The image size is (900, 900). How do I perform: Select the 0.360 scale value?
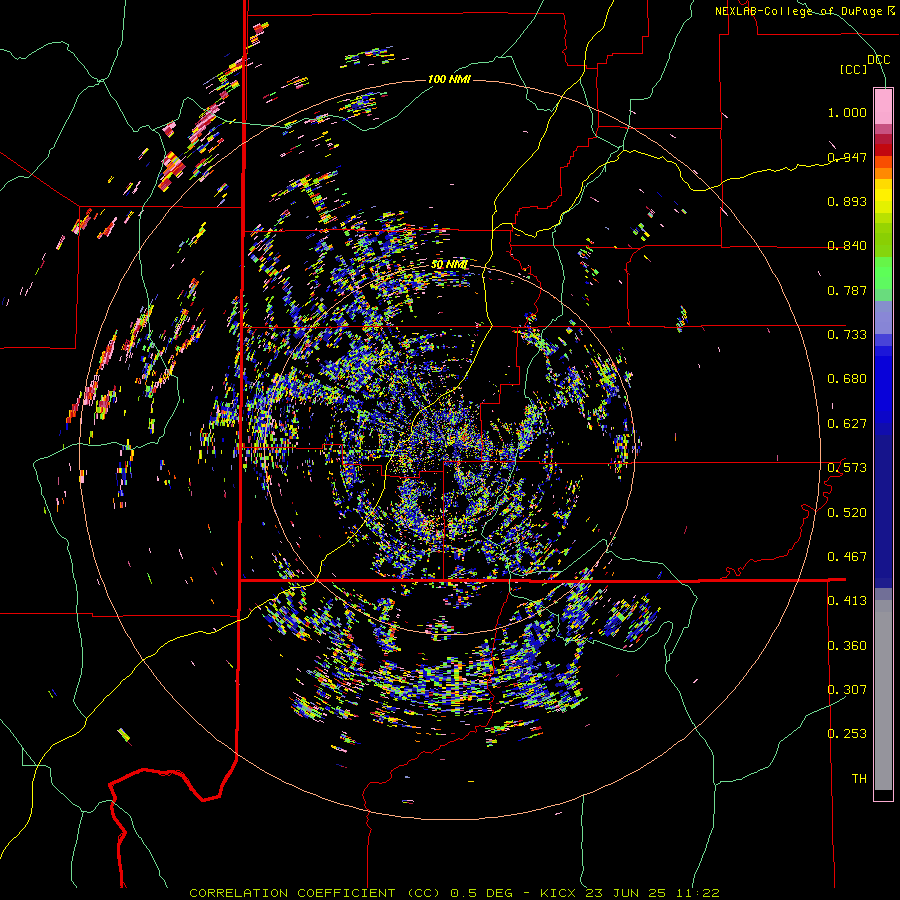coord(847,646)
